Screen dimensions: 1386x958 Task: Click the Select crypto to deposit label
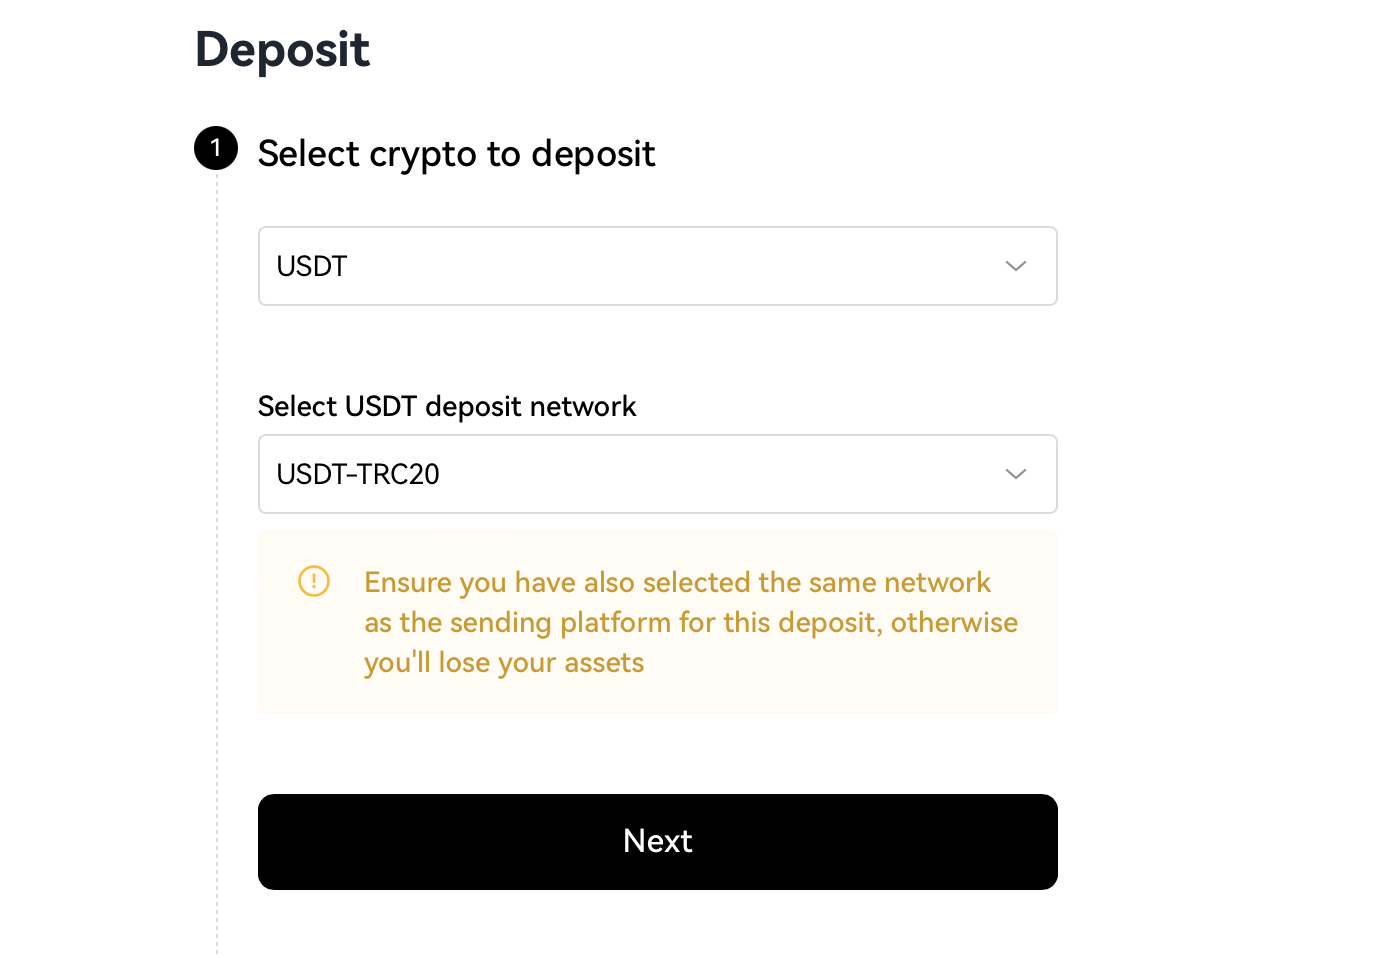point(457,153)
